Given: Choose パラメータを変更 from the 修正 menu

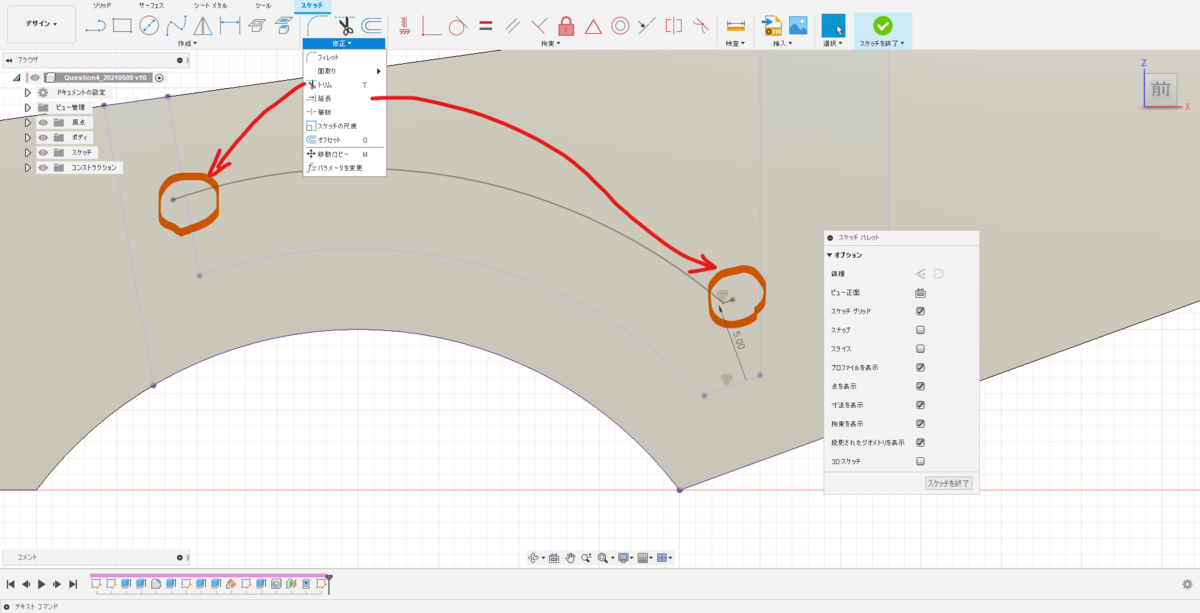Looking at the screenshot, I should tap(345, 168).
